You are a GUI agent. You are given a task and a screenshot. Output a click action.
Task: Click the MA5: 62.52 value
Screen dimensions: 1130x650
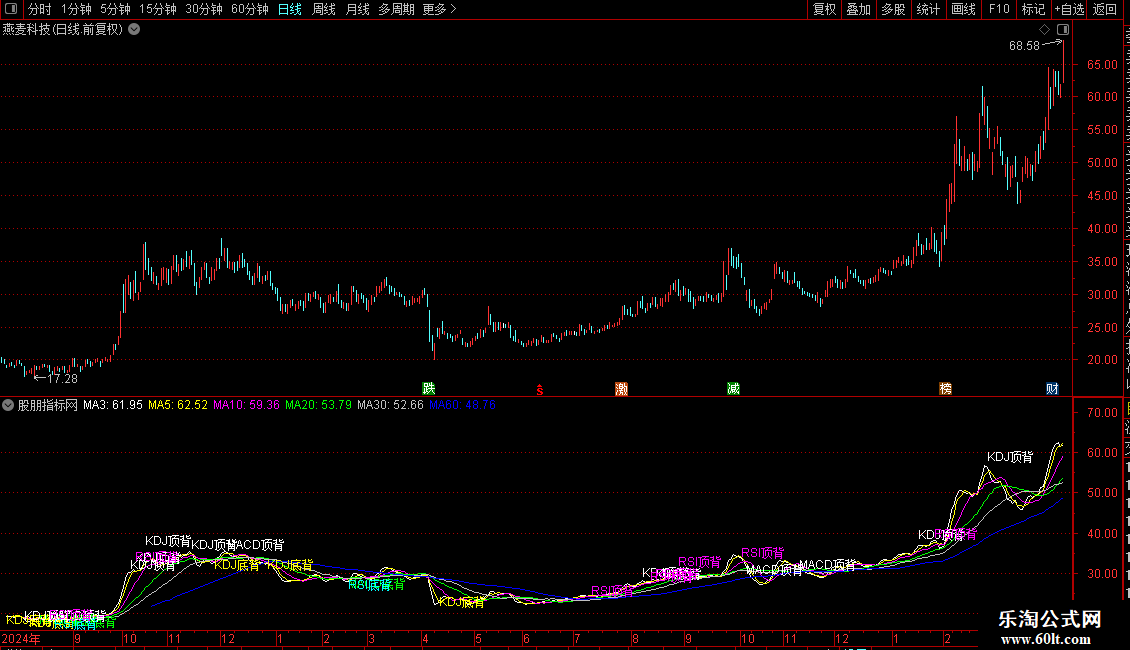pos(177,405)
